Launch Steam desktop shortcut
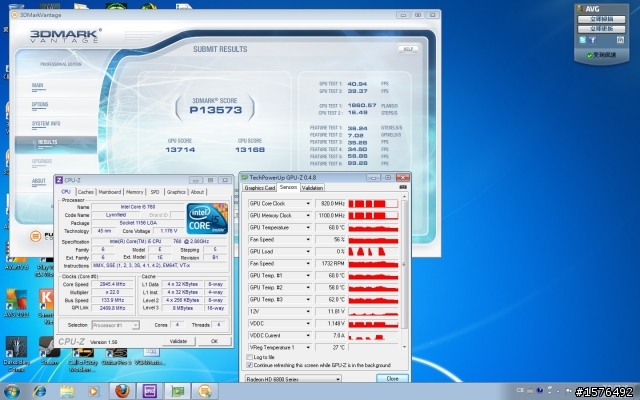The image size is (640, 400). [49, 351]
